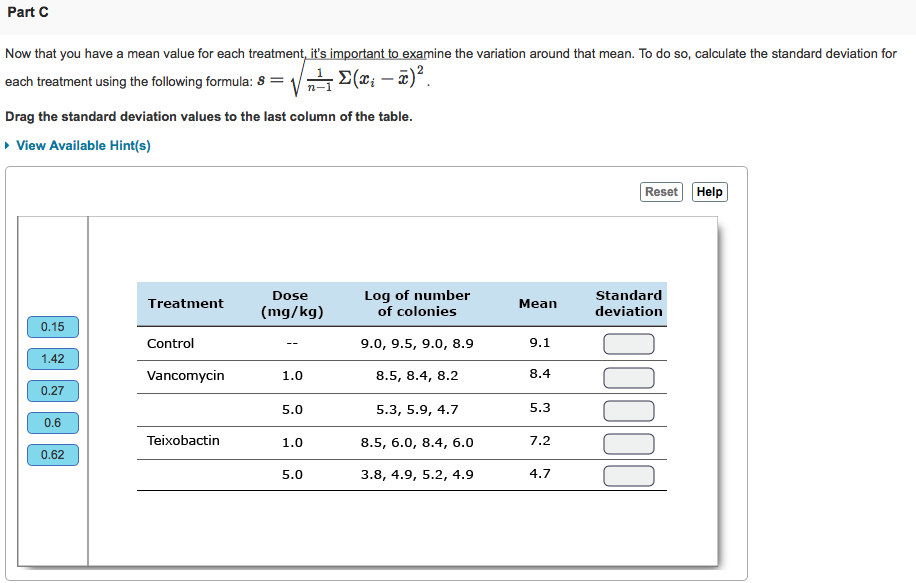The height and width of the screenshot is (583, 916).
Task: Click Teixobactin 1.0 standard deviation box
Action: 629,444
